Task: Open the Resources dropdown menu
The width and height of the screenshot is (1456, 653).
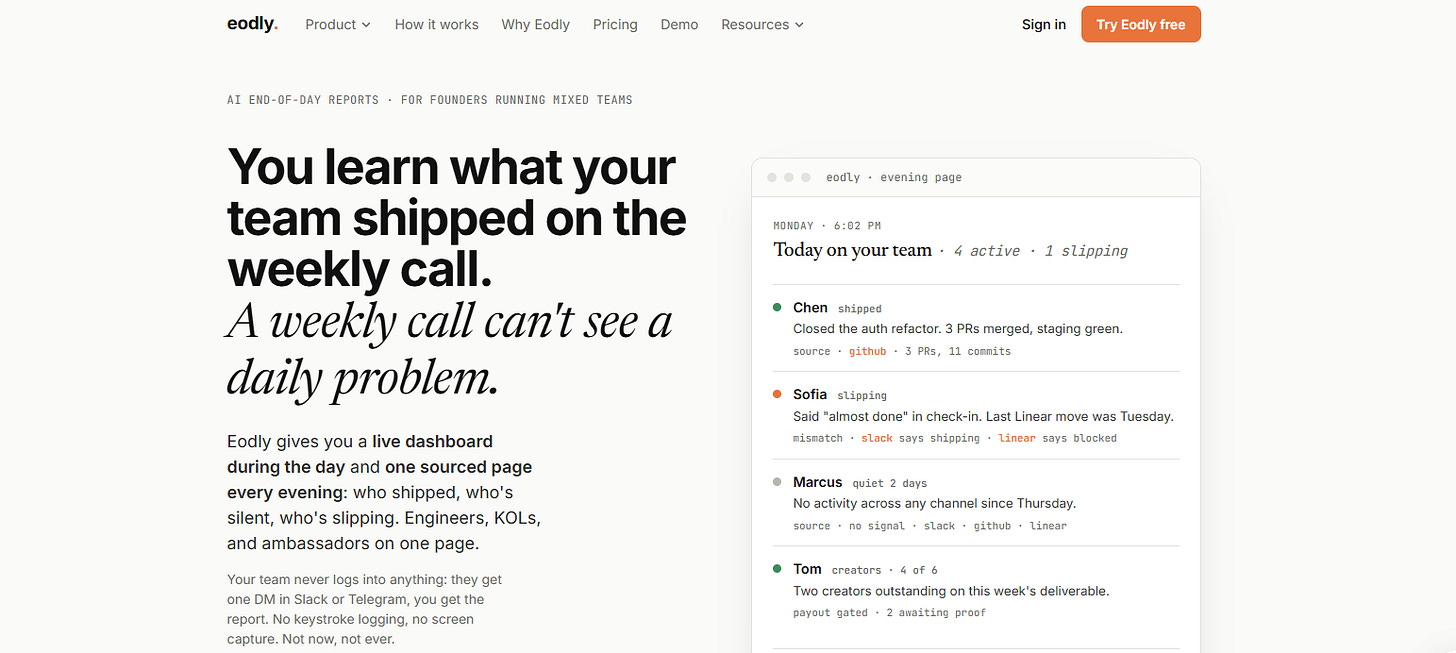Action: pos(762,24)
